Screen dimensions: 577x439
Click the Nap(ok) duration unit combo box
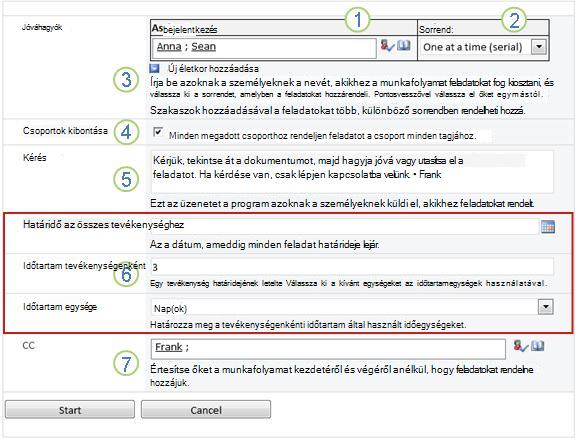click(x=352, y=308)
